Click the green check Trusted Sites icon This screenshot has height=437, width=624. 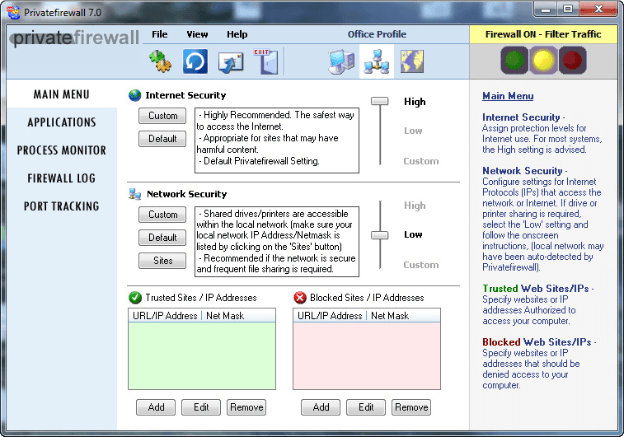point(135,297)
